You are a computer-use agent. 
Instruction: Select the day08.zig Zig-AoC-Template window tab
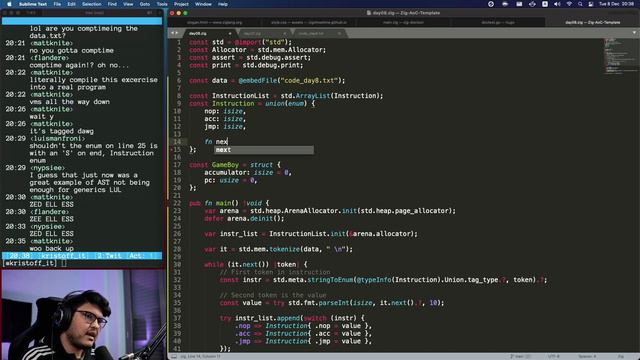[x=592, y=22]
